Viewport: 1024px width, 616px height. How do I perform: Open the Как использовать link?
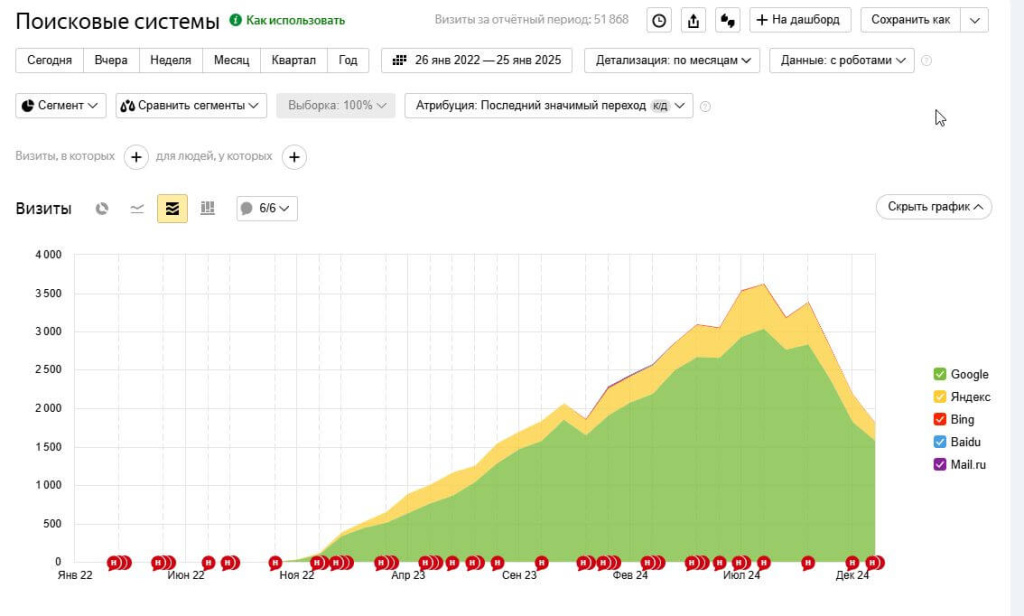(x=295, y=21)
